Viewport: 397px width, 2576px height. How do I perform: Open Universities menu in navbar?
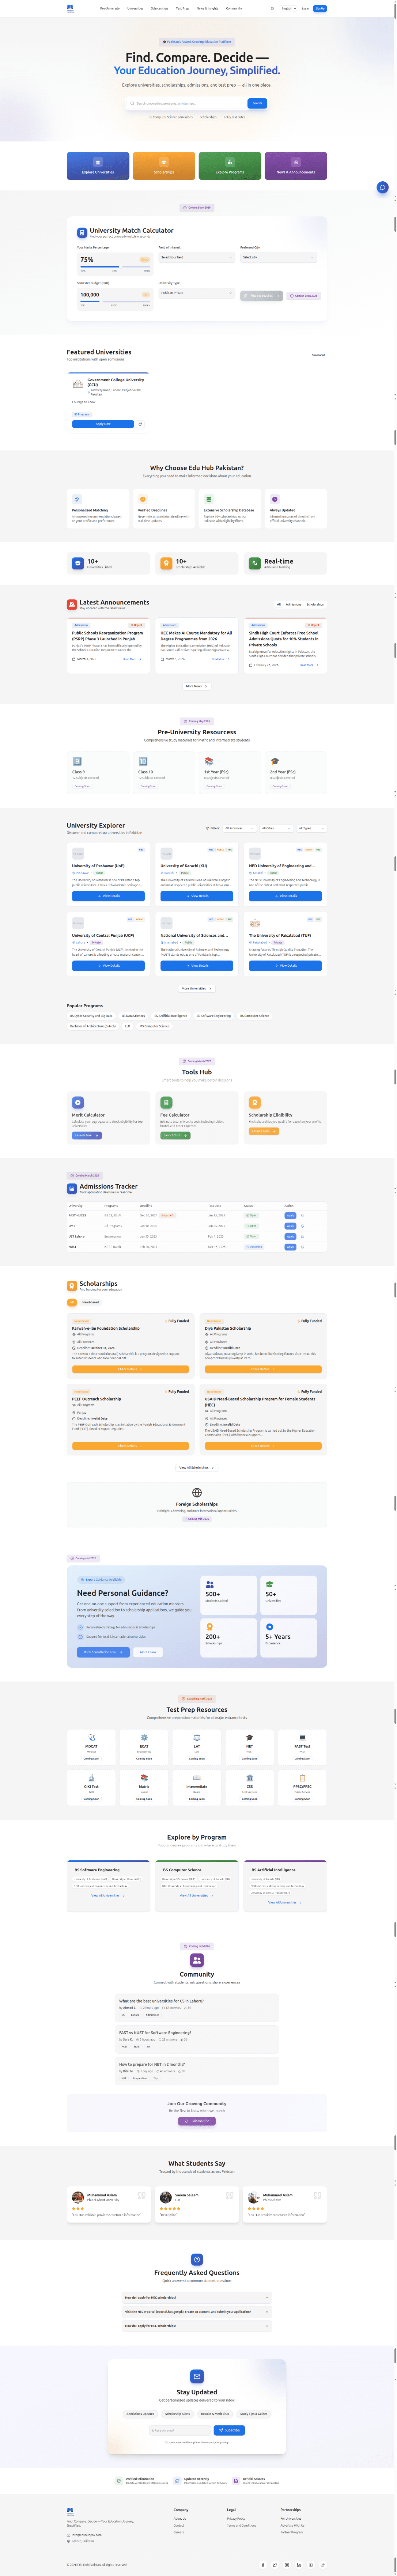[x=135, y=8]
